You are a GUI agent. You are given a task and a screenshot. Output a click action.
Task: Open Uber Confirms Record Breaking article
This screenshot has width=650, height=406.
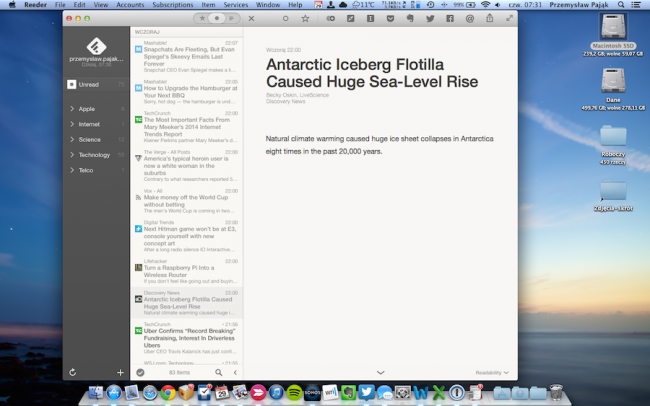tap(187, 338)
